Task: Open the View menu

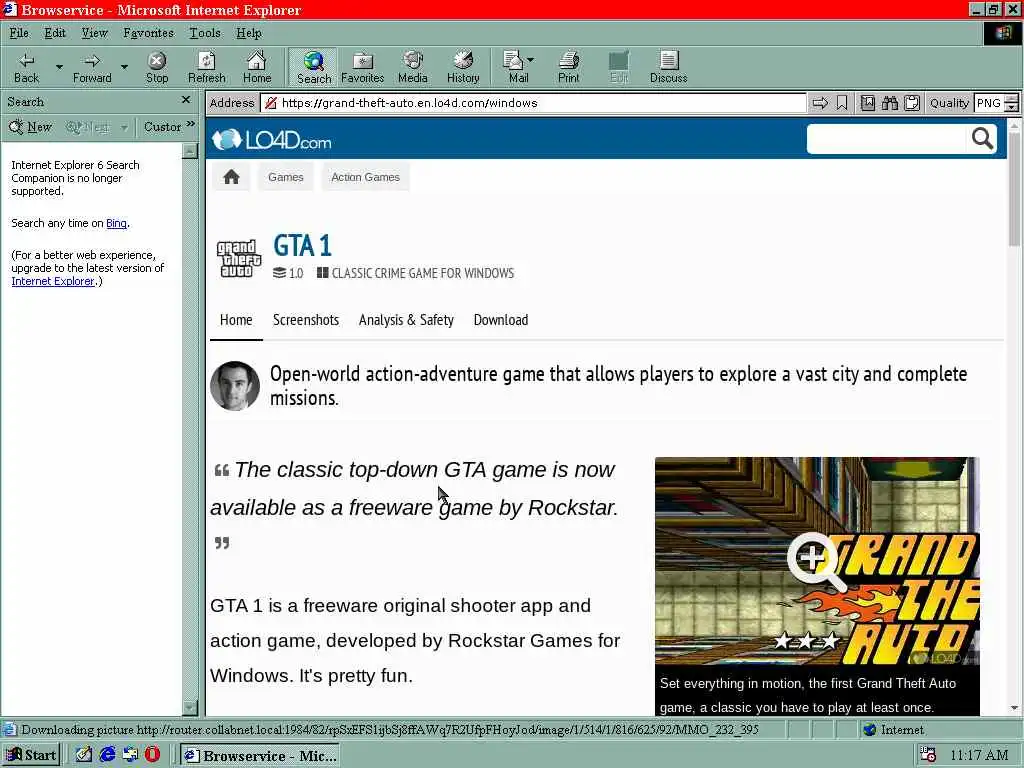Action: pyautogui.click(x=94, y=33)
